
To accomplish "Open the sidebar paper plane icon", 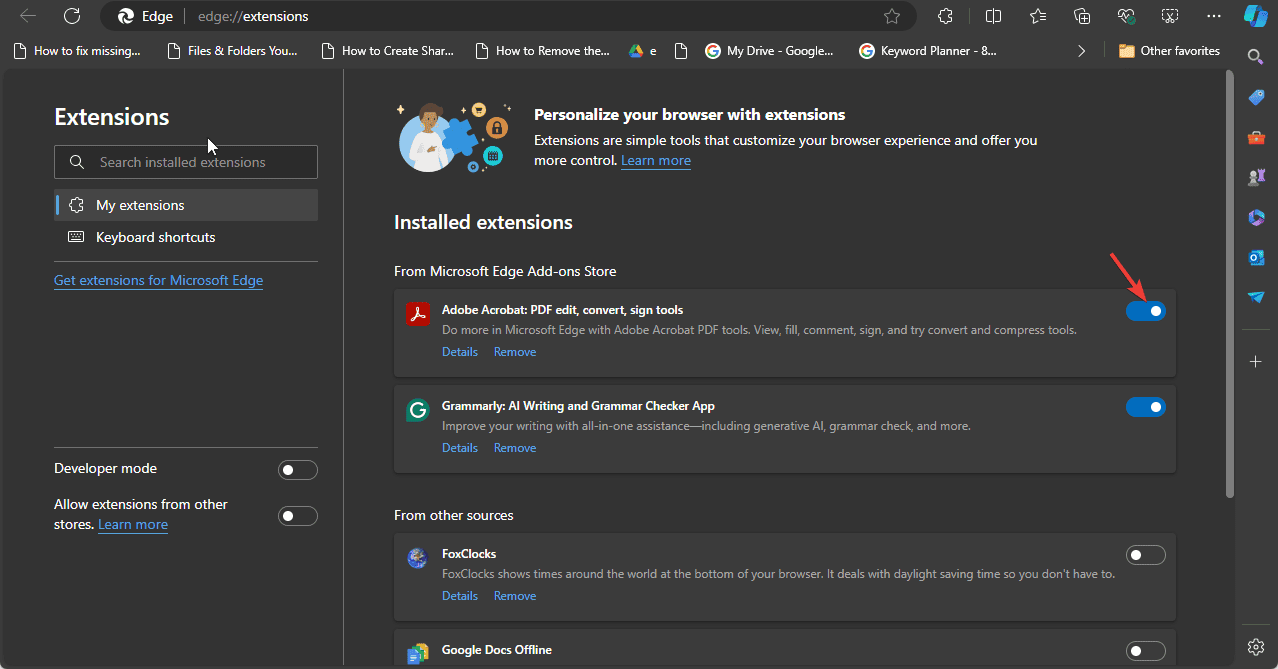I will [1256, 297].
